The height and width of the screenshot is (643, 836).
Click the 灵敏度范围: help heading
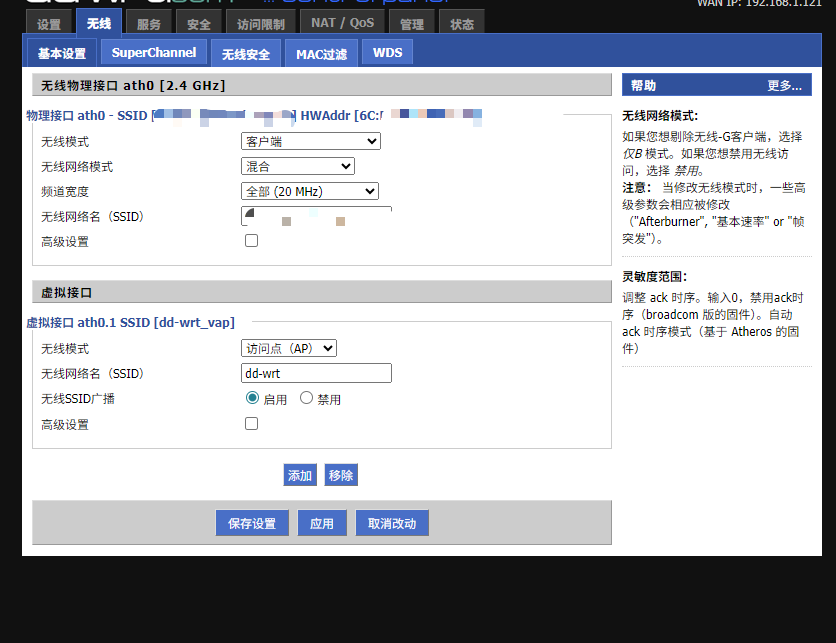click(655, 276)
